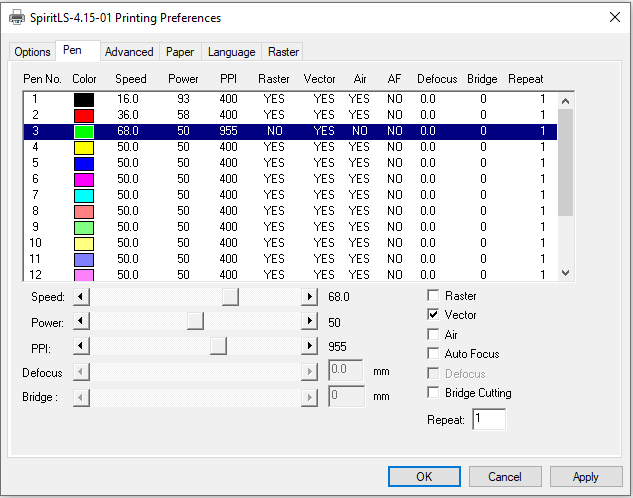Enable the Air checkbox
This screenshot has height=498, width=633.
click(433, 334)
